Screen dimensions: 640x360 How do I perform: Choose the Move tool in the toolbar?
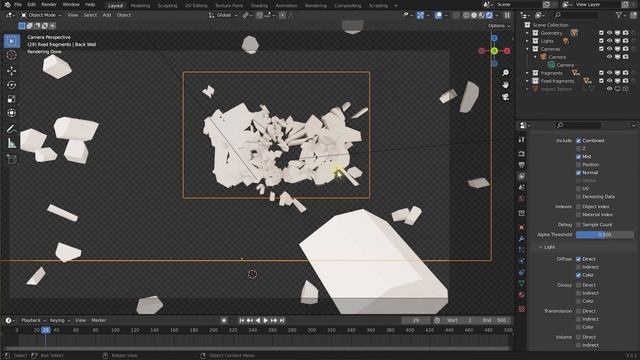click(x=11, y=71)
